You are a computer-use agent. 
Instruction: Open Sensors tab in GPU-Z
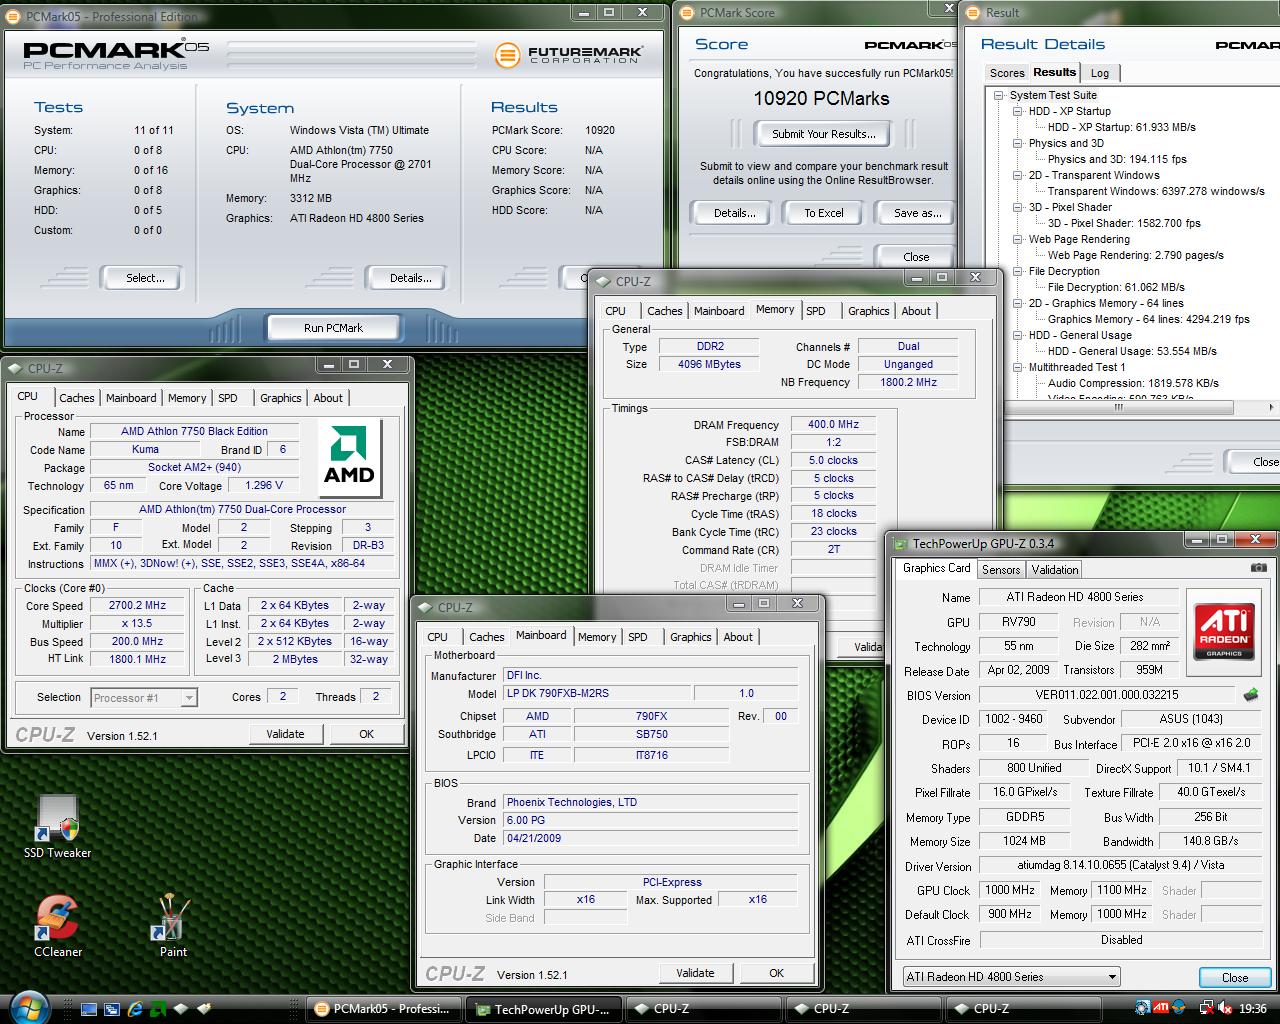tap(1001, 569)
